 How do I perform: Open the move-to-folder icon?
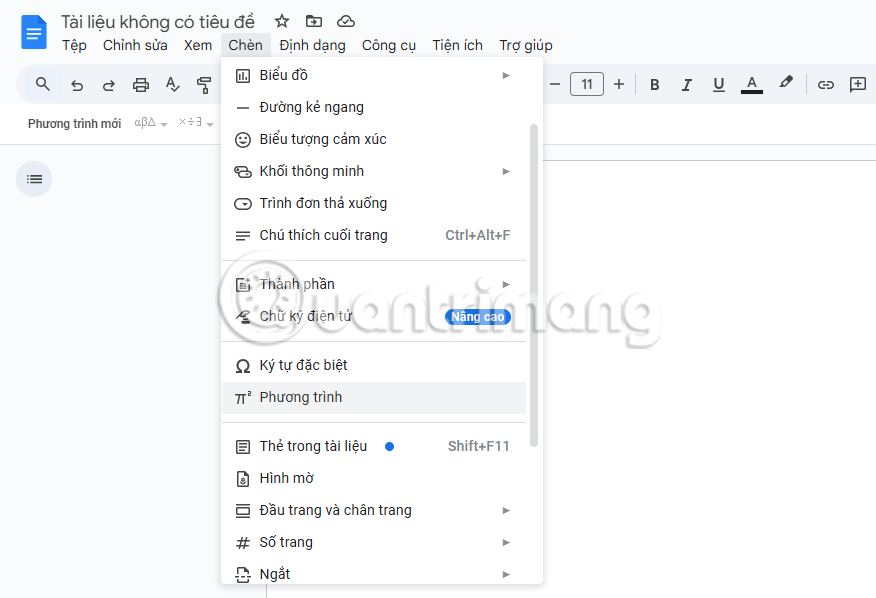pos(314,21)
